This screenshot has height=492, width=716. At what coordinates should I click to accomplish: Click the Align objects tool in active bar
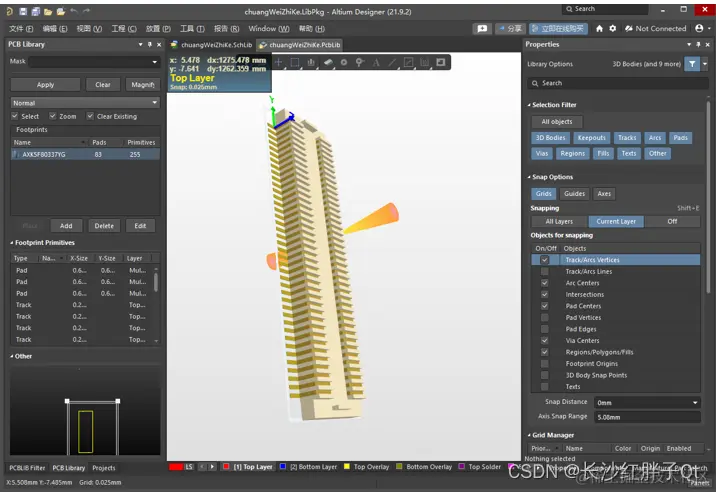[x=311, y=62]
